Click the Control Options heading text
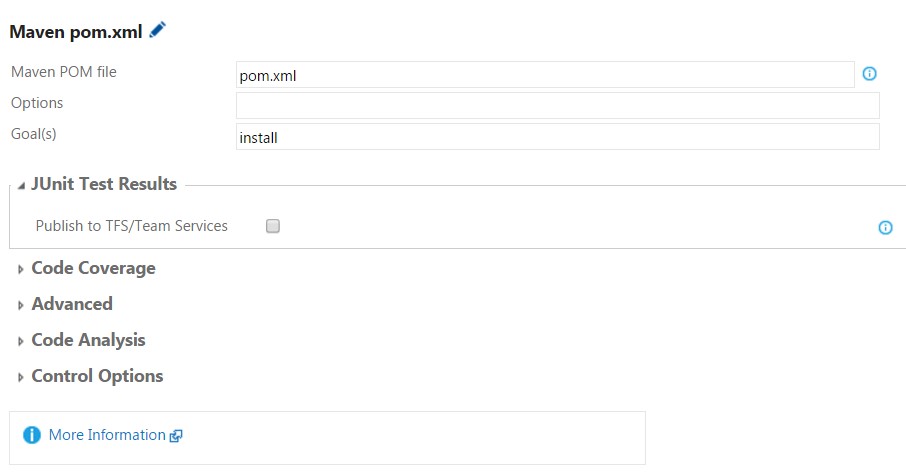906x473 pixels. tap(97, 376)
